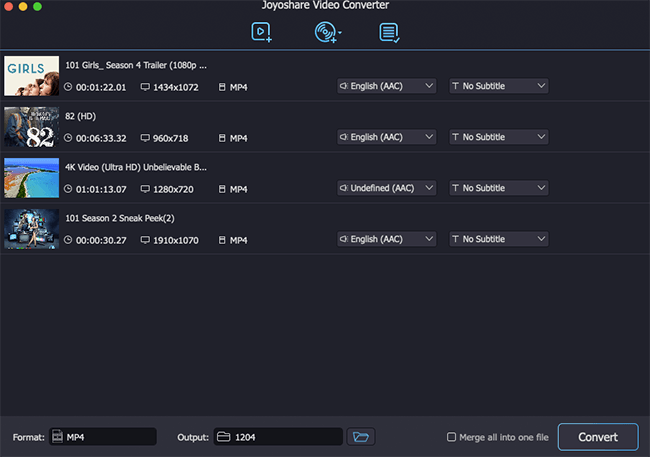The height and width of the screenshot is (457, 650).
Task: Click the format icon in the Sneak Peek row
Action: point(222,240)
